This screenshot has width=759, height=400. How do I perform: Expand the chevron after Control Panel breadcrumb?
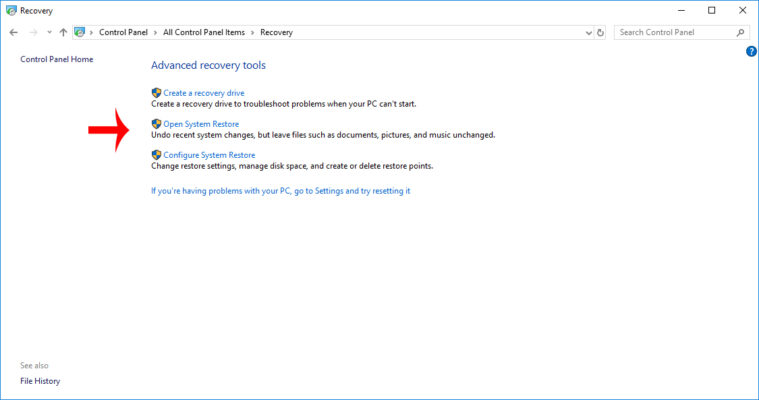click(x=156, y=32)
